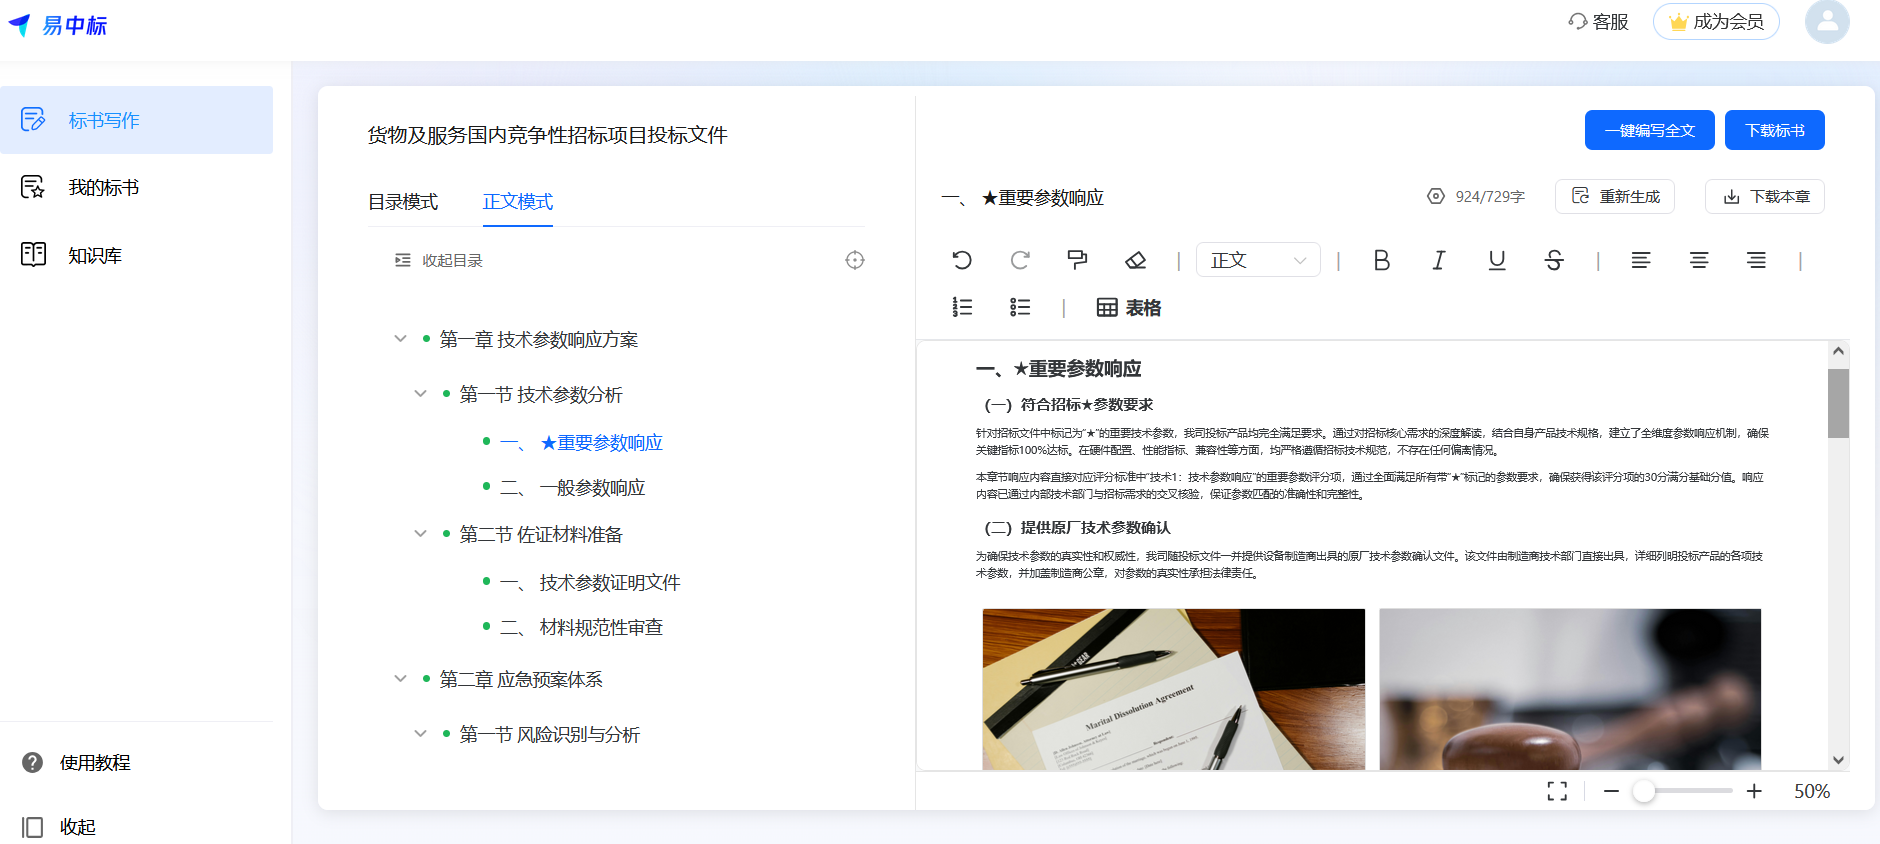Align text right
This screenshot has width=1880, height=844.
tap(1756, 260)
